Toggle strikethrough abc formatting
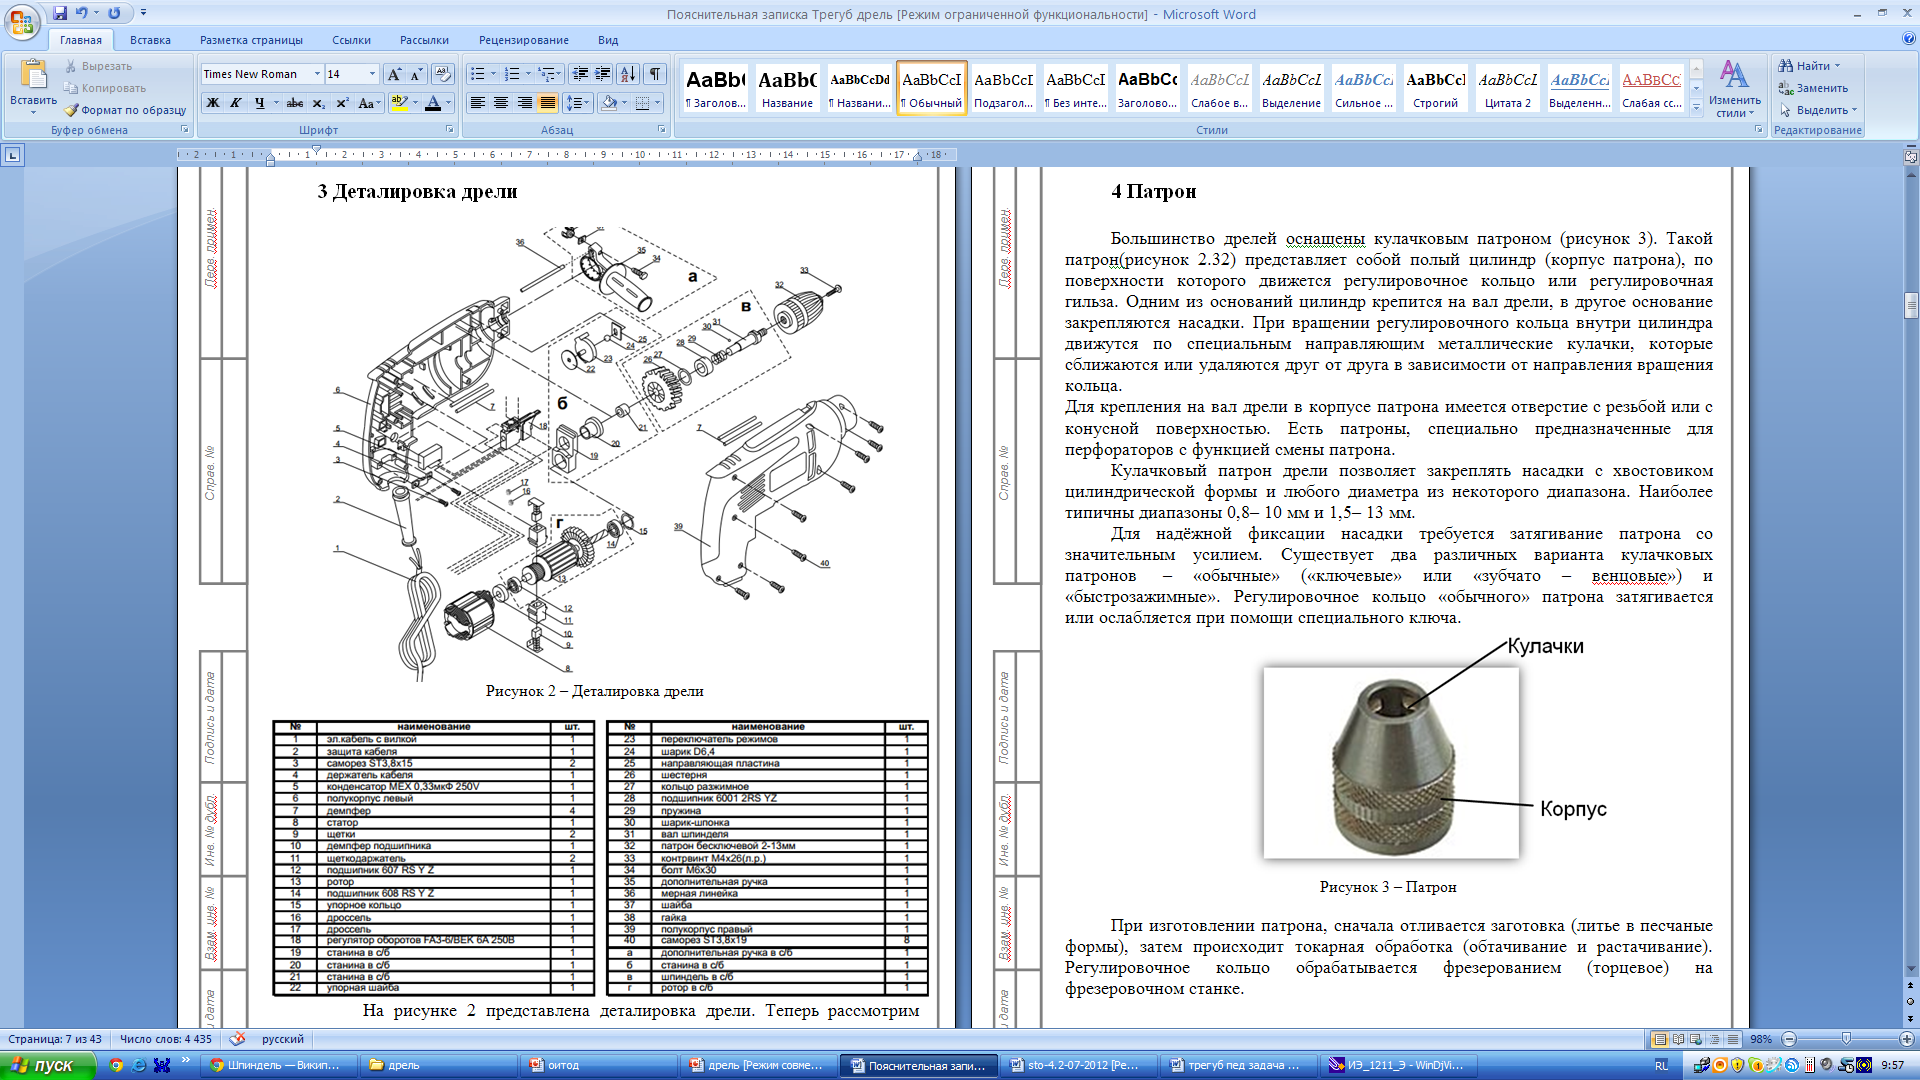1920x1080 pixels. coord(294,103)
